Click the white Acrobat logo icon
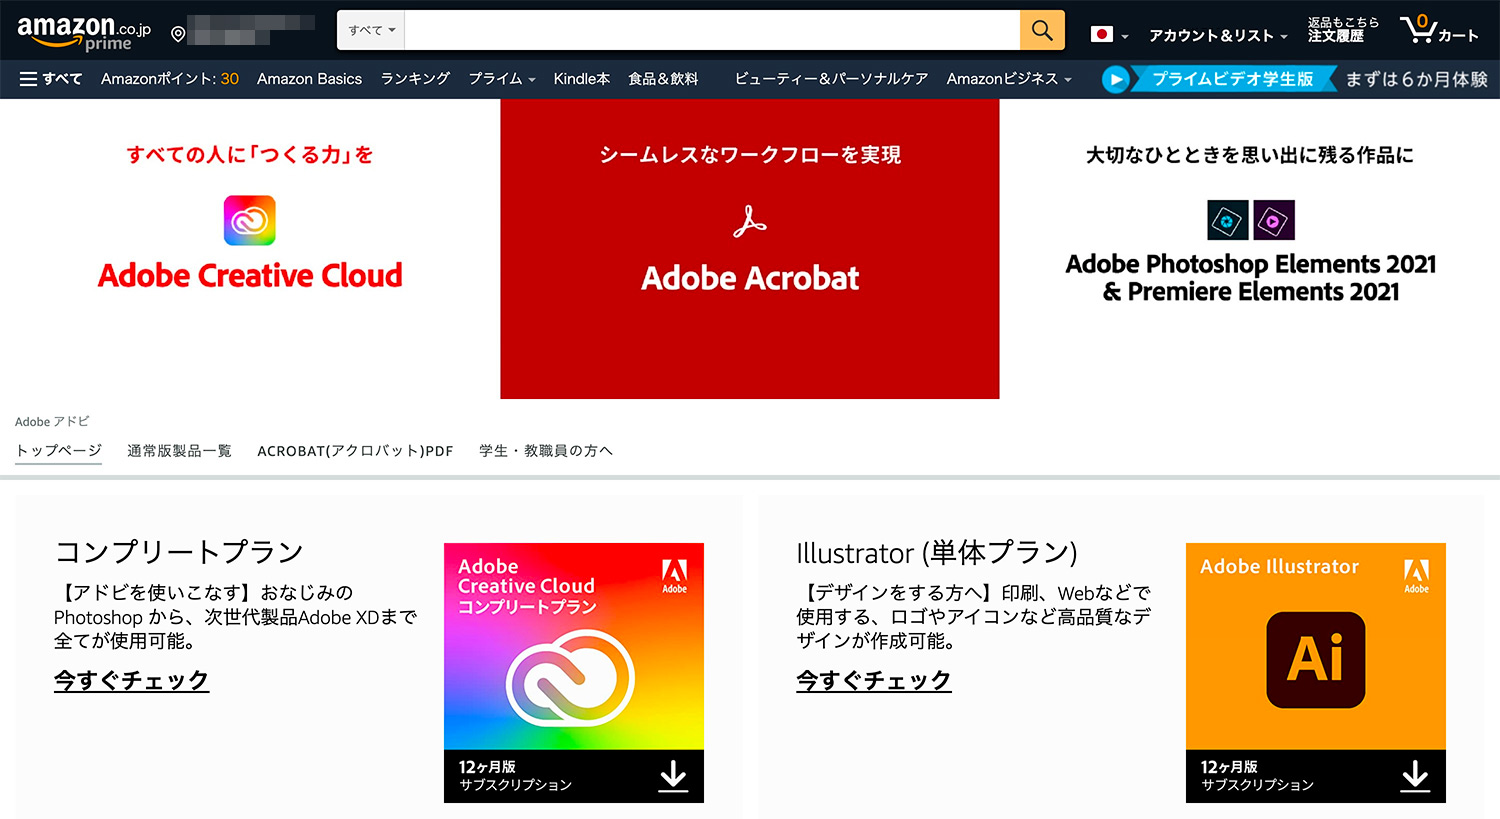Viewport: 1500px width, 819px height. tap(750, 221)
